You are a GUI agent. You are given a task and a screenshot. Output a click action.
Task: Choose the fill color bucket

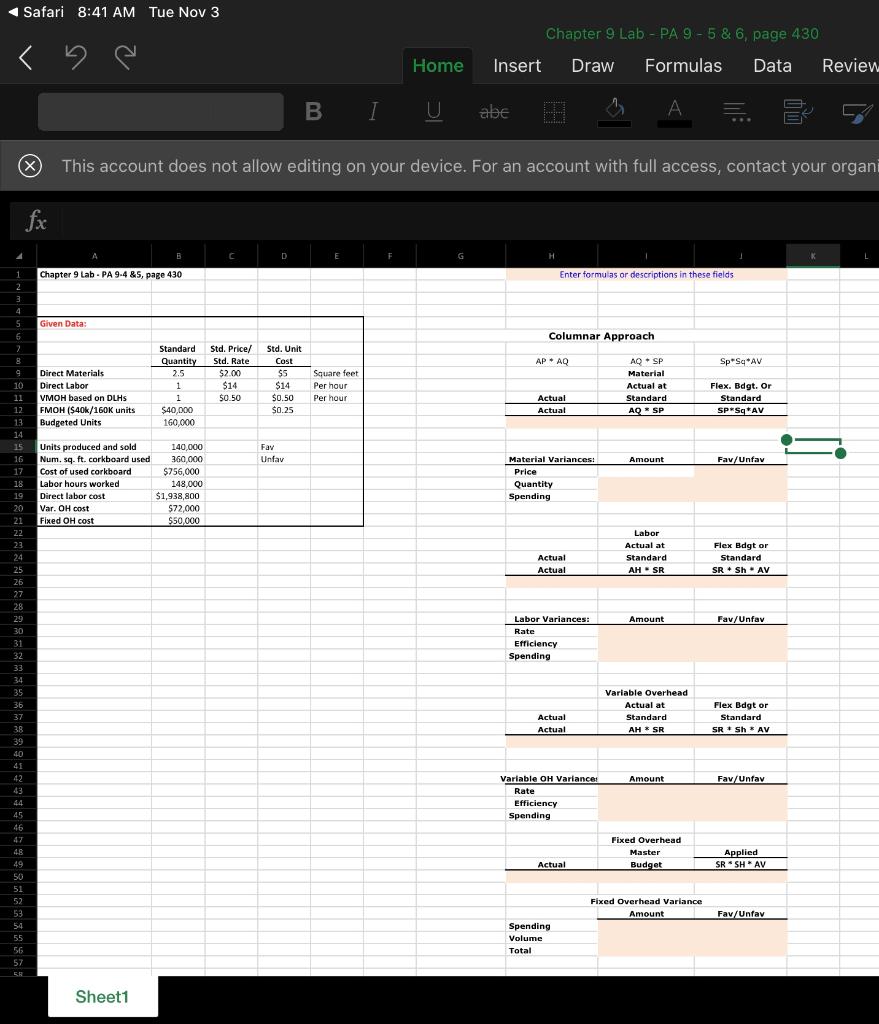[x=615, y=112]
